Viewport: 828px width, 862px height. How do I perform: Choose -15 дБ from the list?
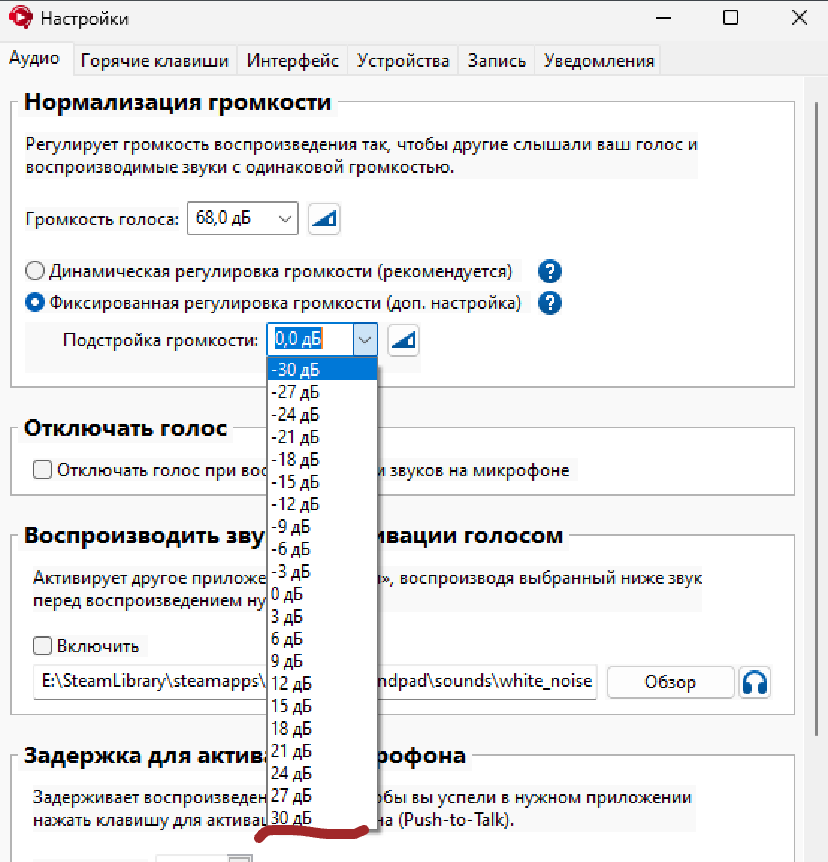pos(322,482)
